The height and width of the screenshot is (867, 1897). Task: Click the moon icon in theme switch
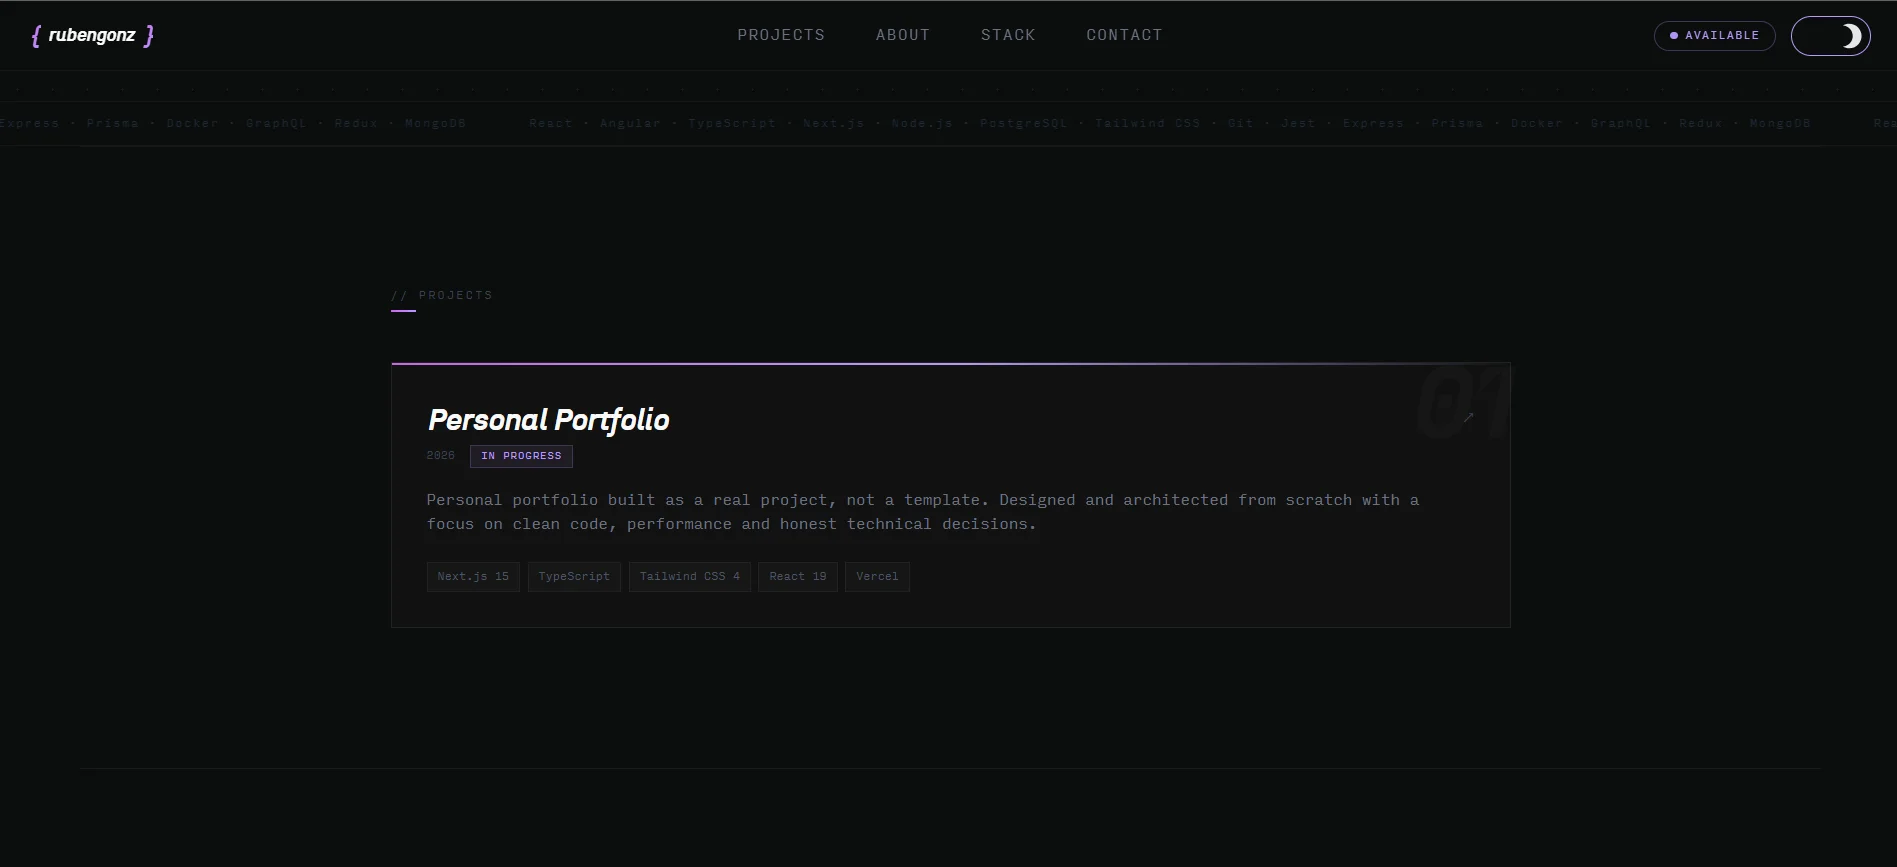pyautogui.click(x=1851, y=36)
